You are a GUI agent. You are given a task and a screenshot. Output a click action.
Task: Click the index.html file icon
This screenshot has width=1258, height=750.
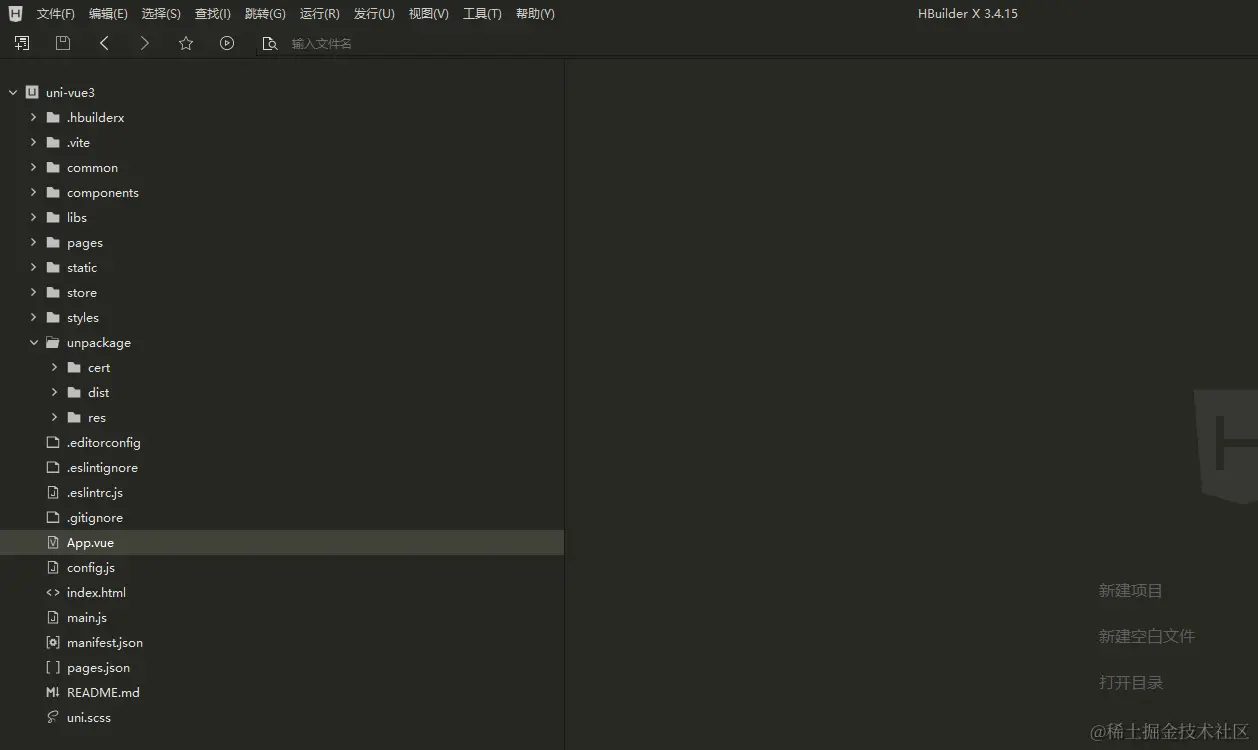[x=53, y=592]
